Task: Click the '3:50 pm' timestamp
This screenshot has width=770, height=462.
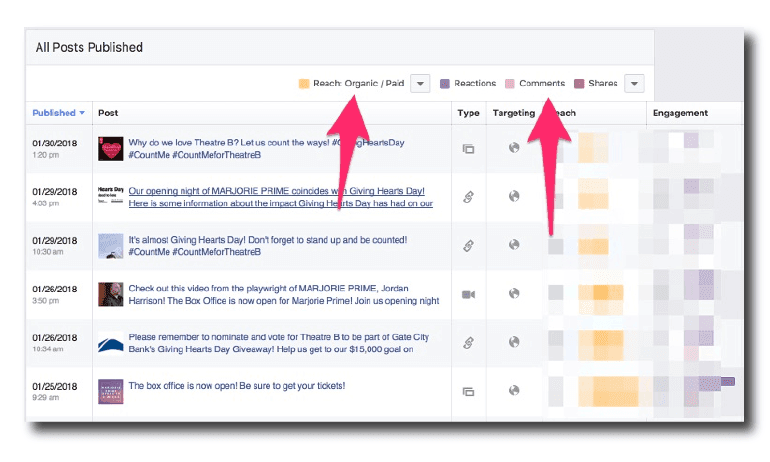Action: pos(46,300)
